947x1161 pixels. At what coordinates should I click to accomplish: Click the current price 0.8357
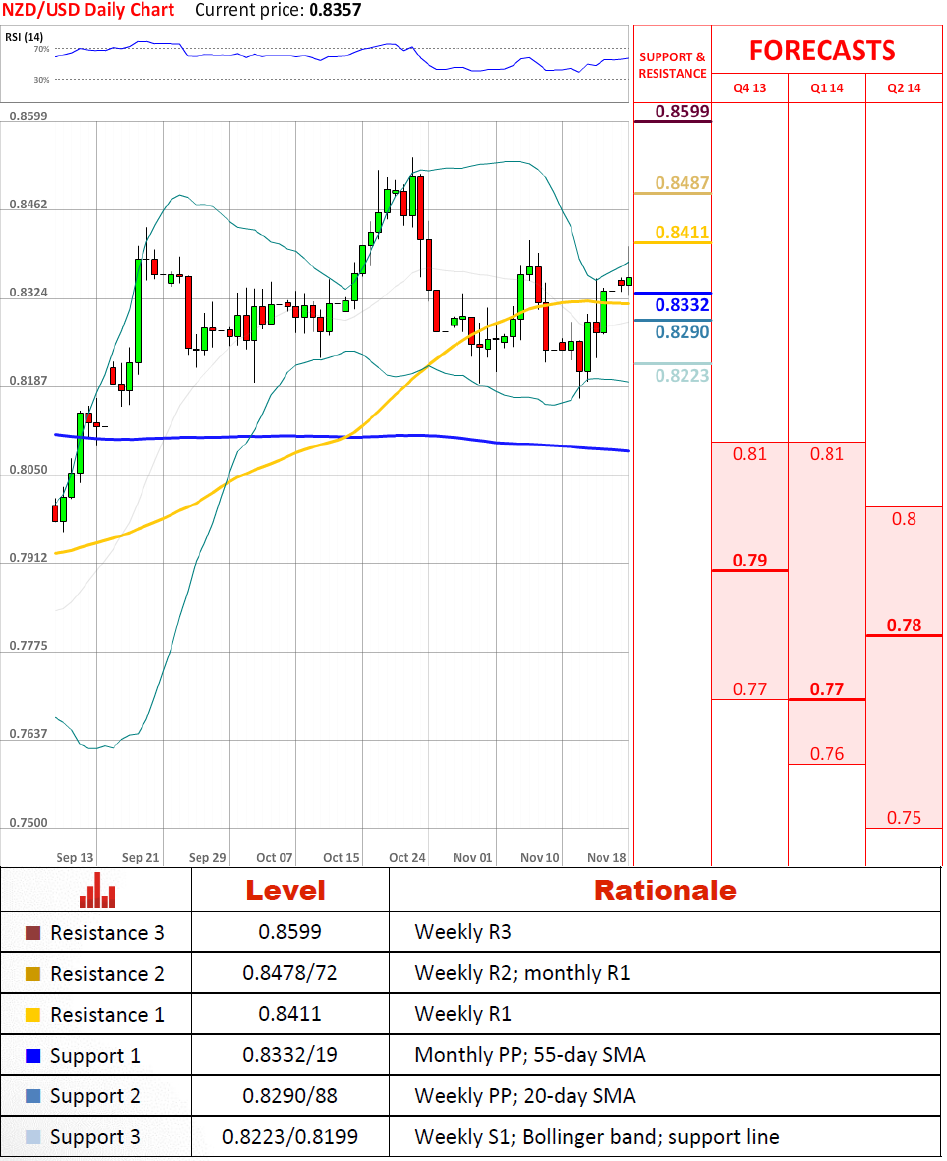[335, 10]
